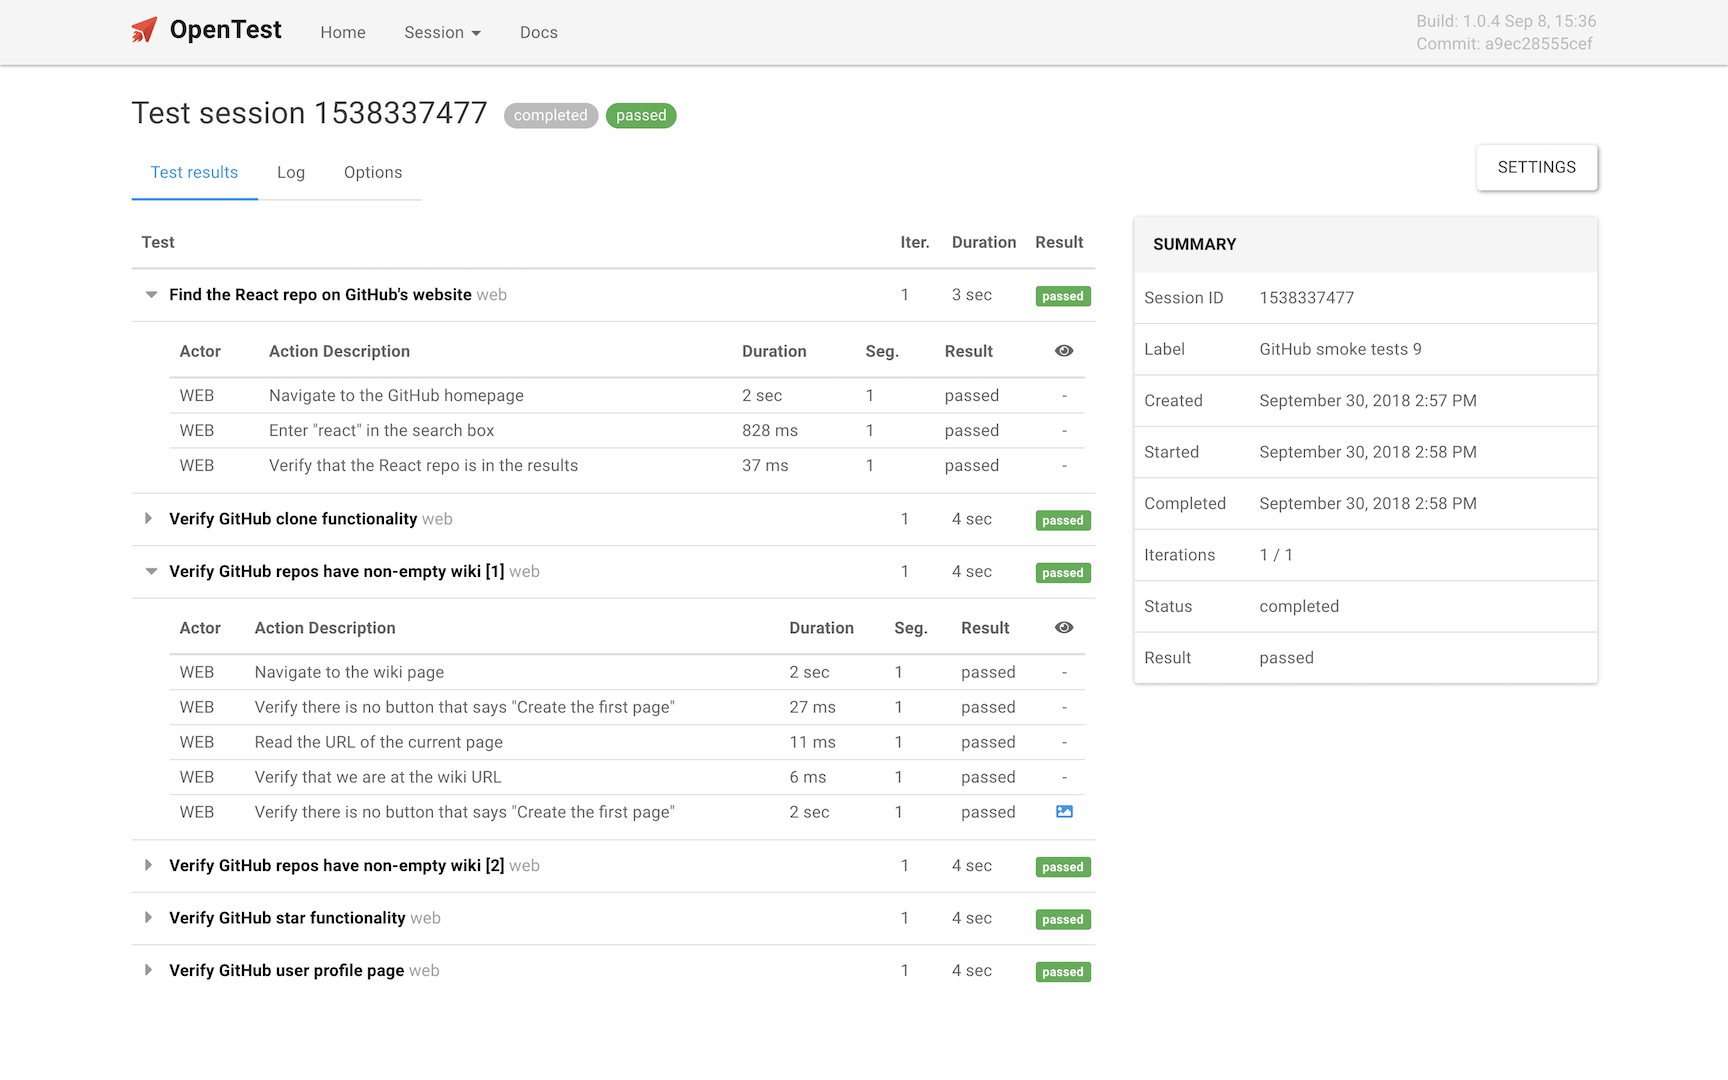Collapse the Find the React repo test
The width and height of the screenshot is (1728, 1080).
point(151,295)
